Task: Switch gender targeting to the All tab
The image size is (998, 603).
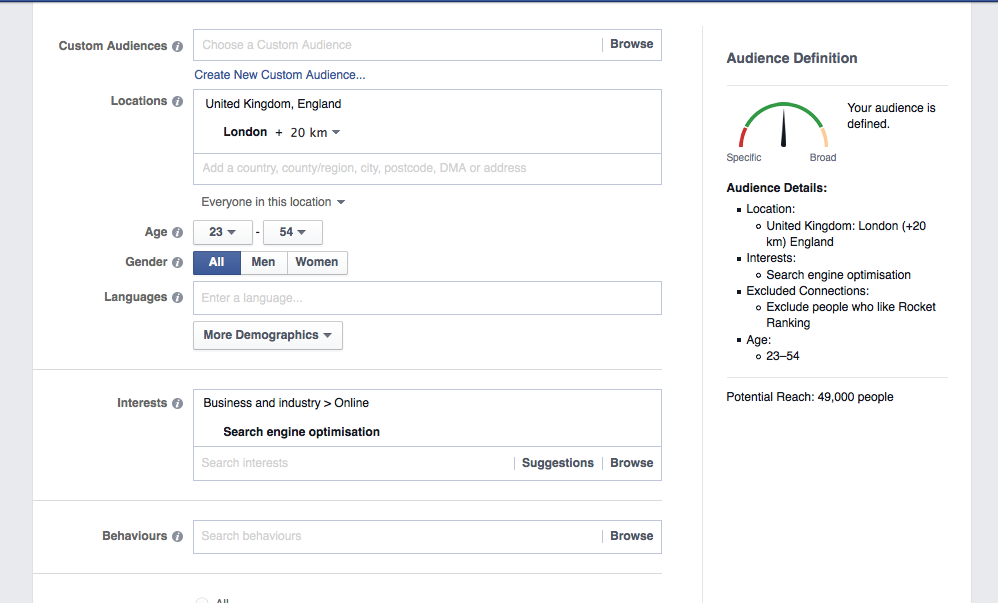Action: (216, 262)
